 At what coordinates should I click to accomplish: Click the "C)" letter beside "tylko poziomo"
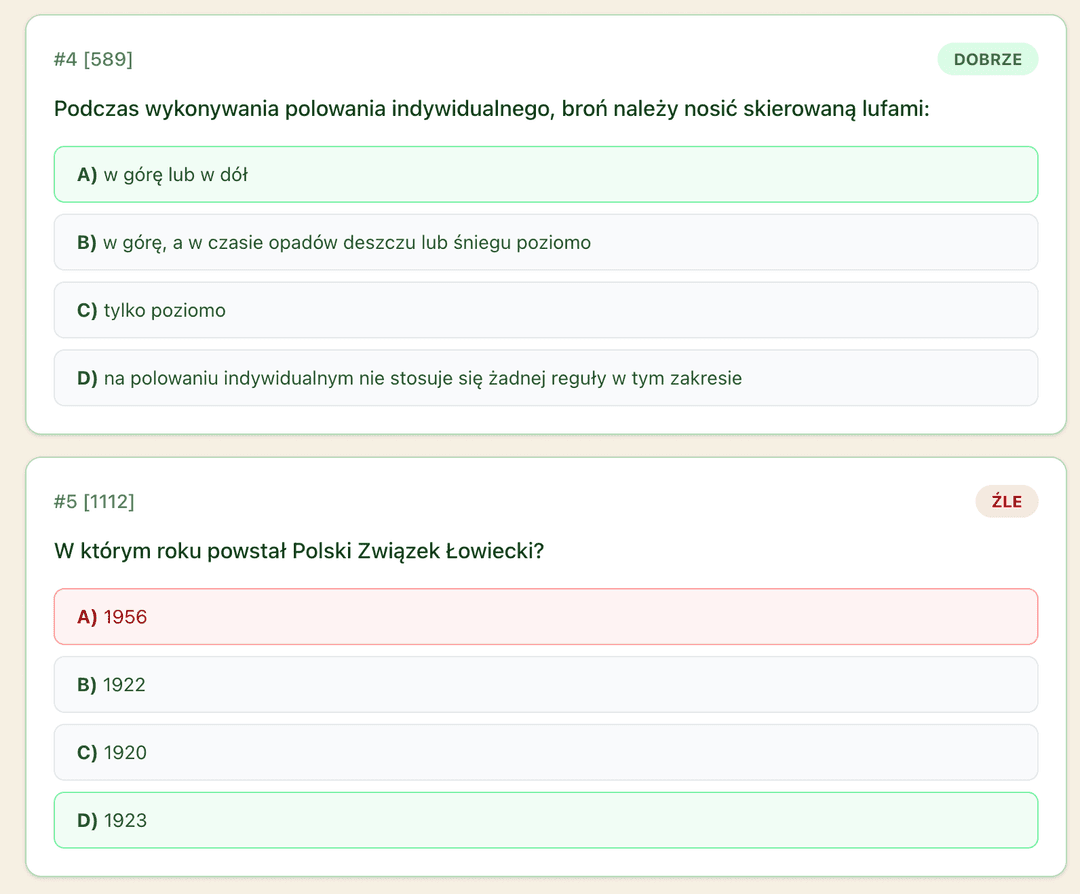(x=87, y=311)
